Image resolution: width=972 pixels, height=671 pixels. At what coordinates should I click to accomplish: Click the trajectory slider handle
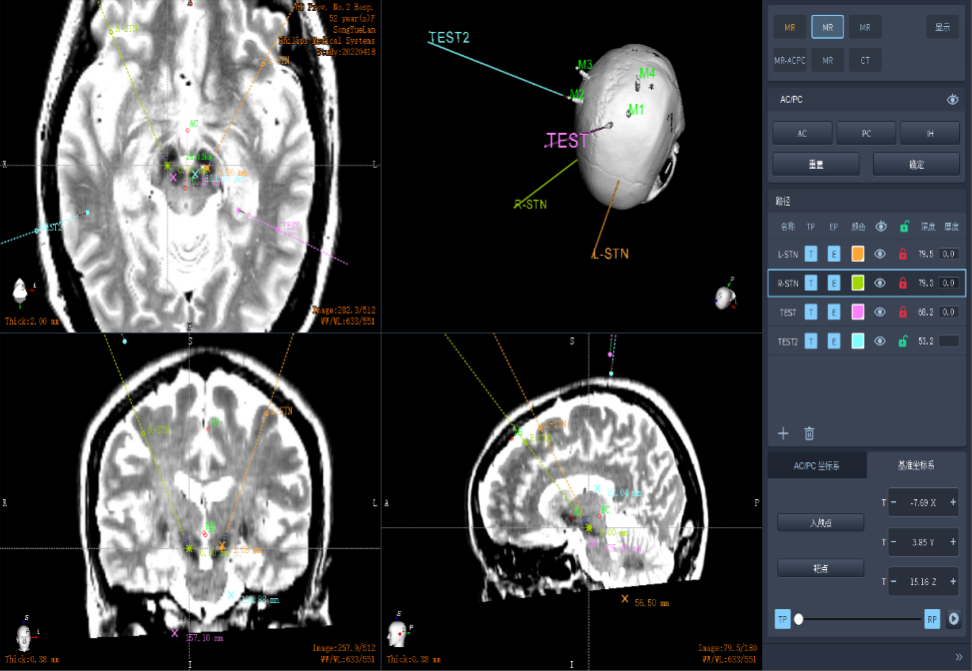coord(798,619)
